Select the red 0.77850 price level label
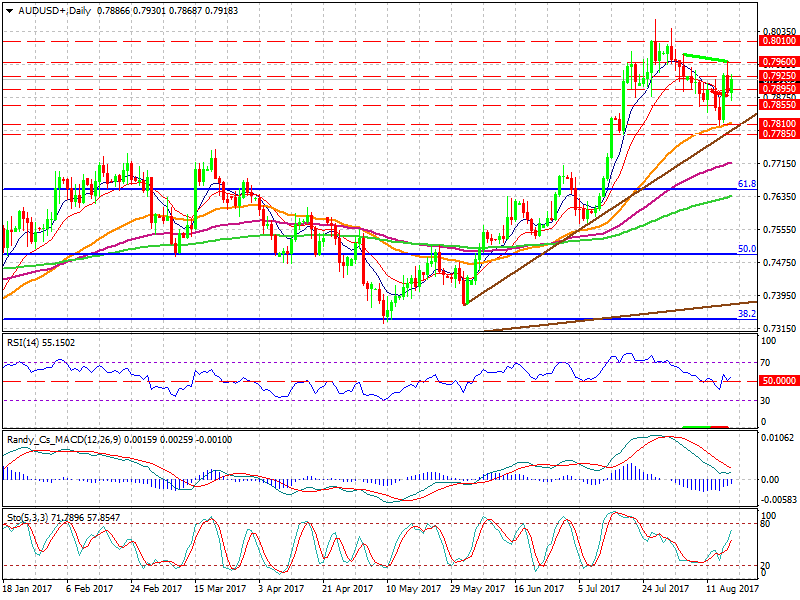 pos(777,134)
